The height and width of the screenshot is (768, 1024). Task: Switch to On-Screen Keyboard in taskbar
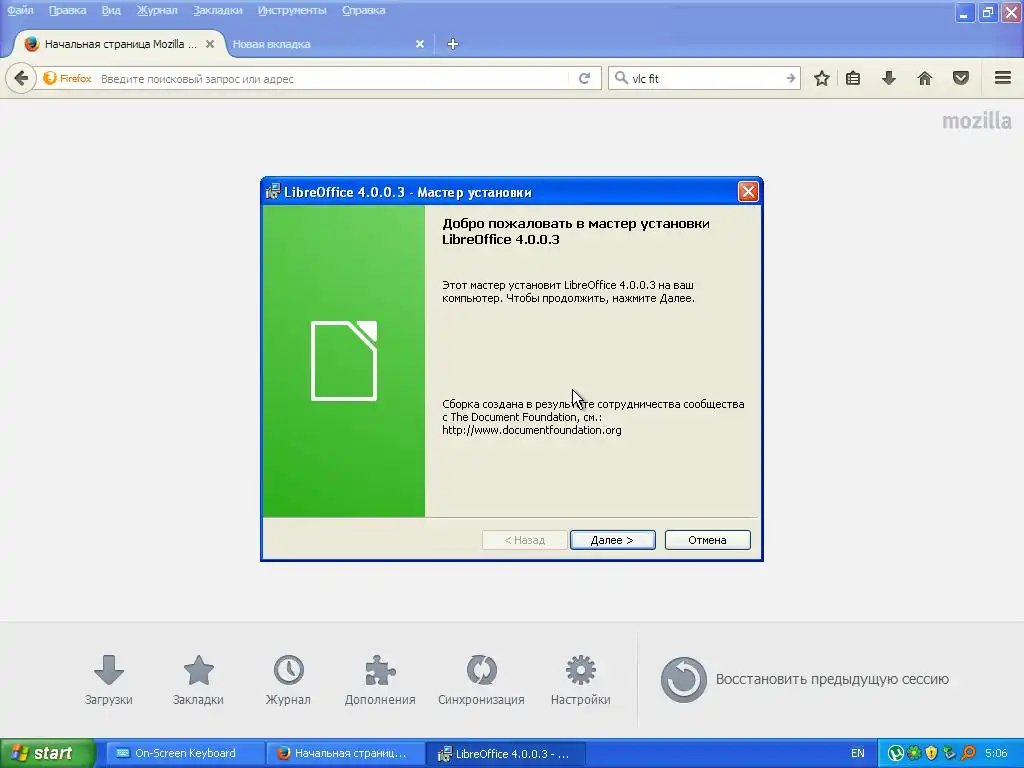pyautogui.click(x=185, y=753)
